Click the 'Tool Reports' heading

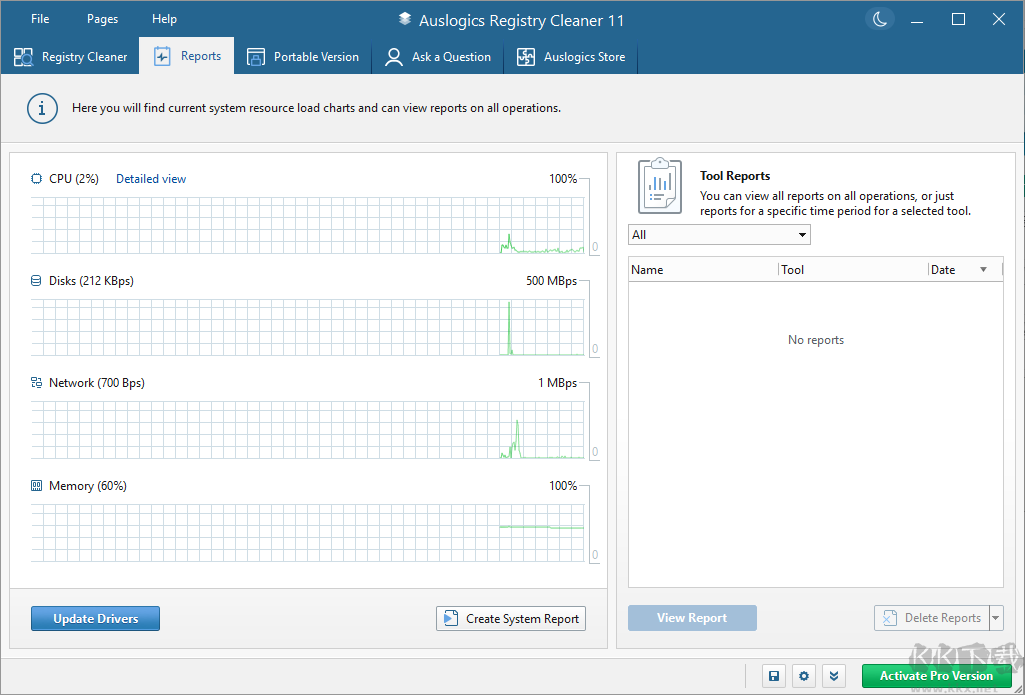coord(735,176)
